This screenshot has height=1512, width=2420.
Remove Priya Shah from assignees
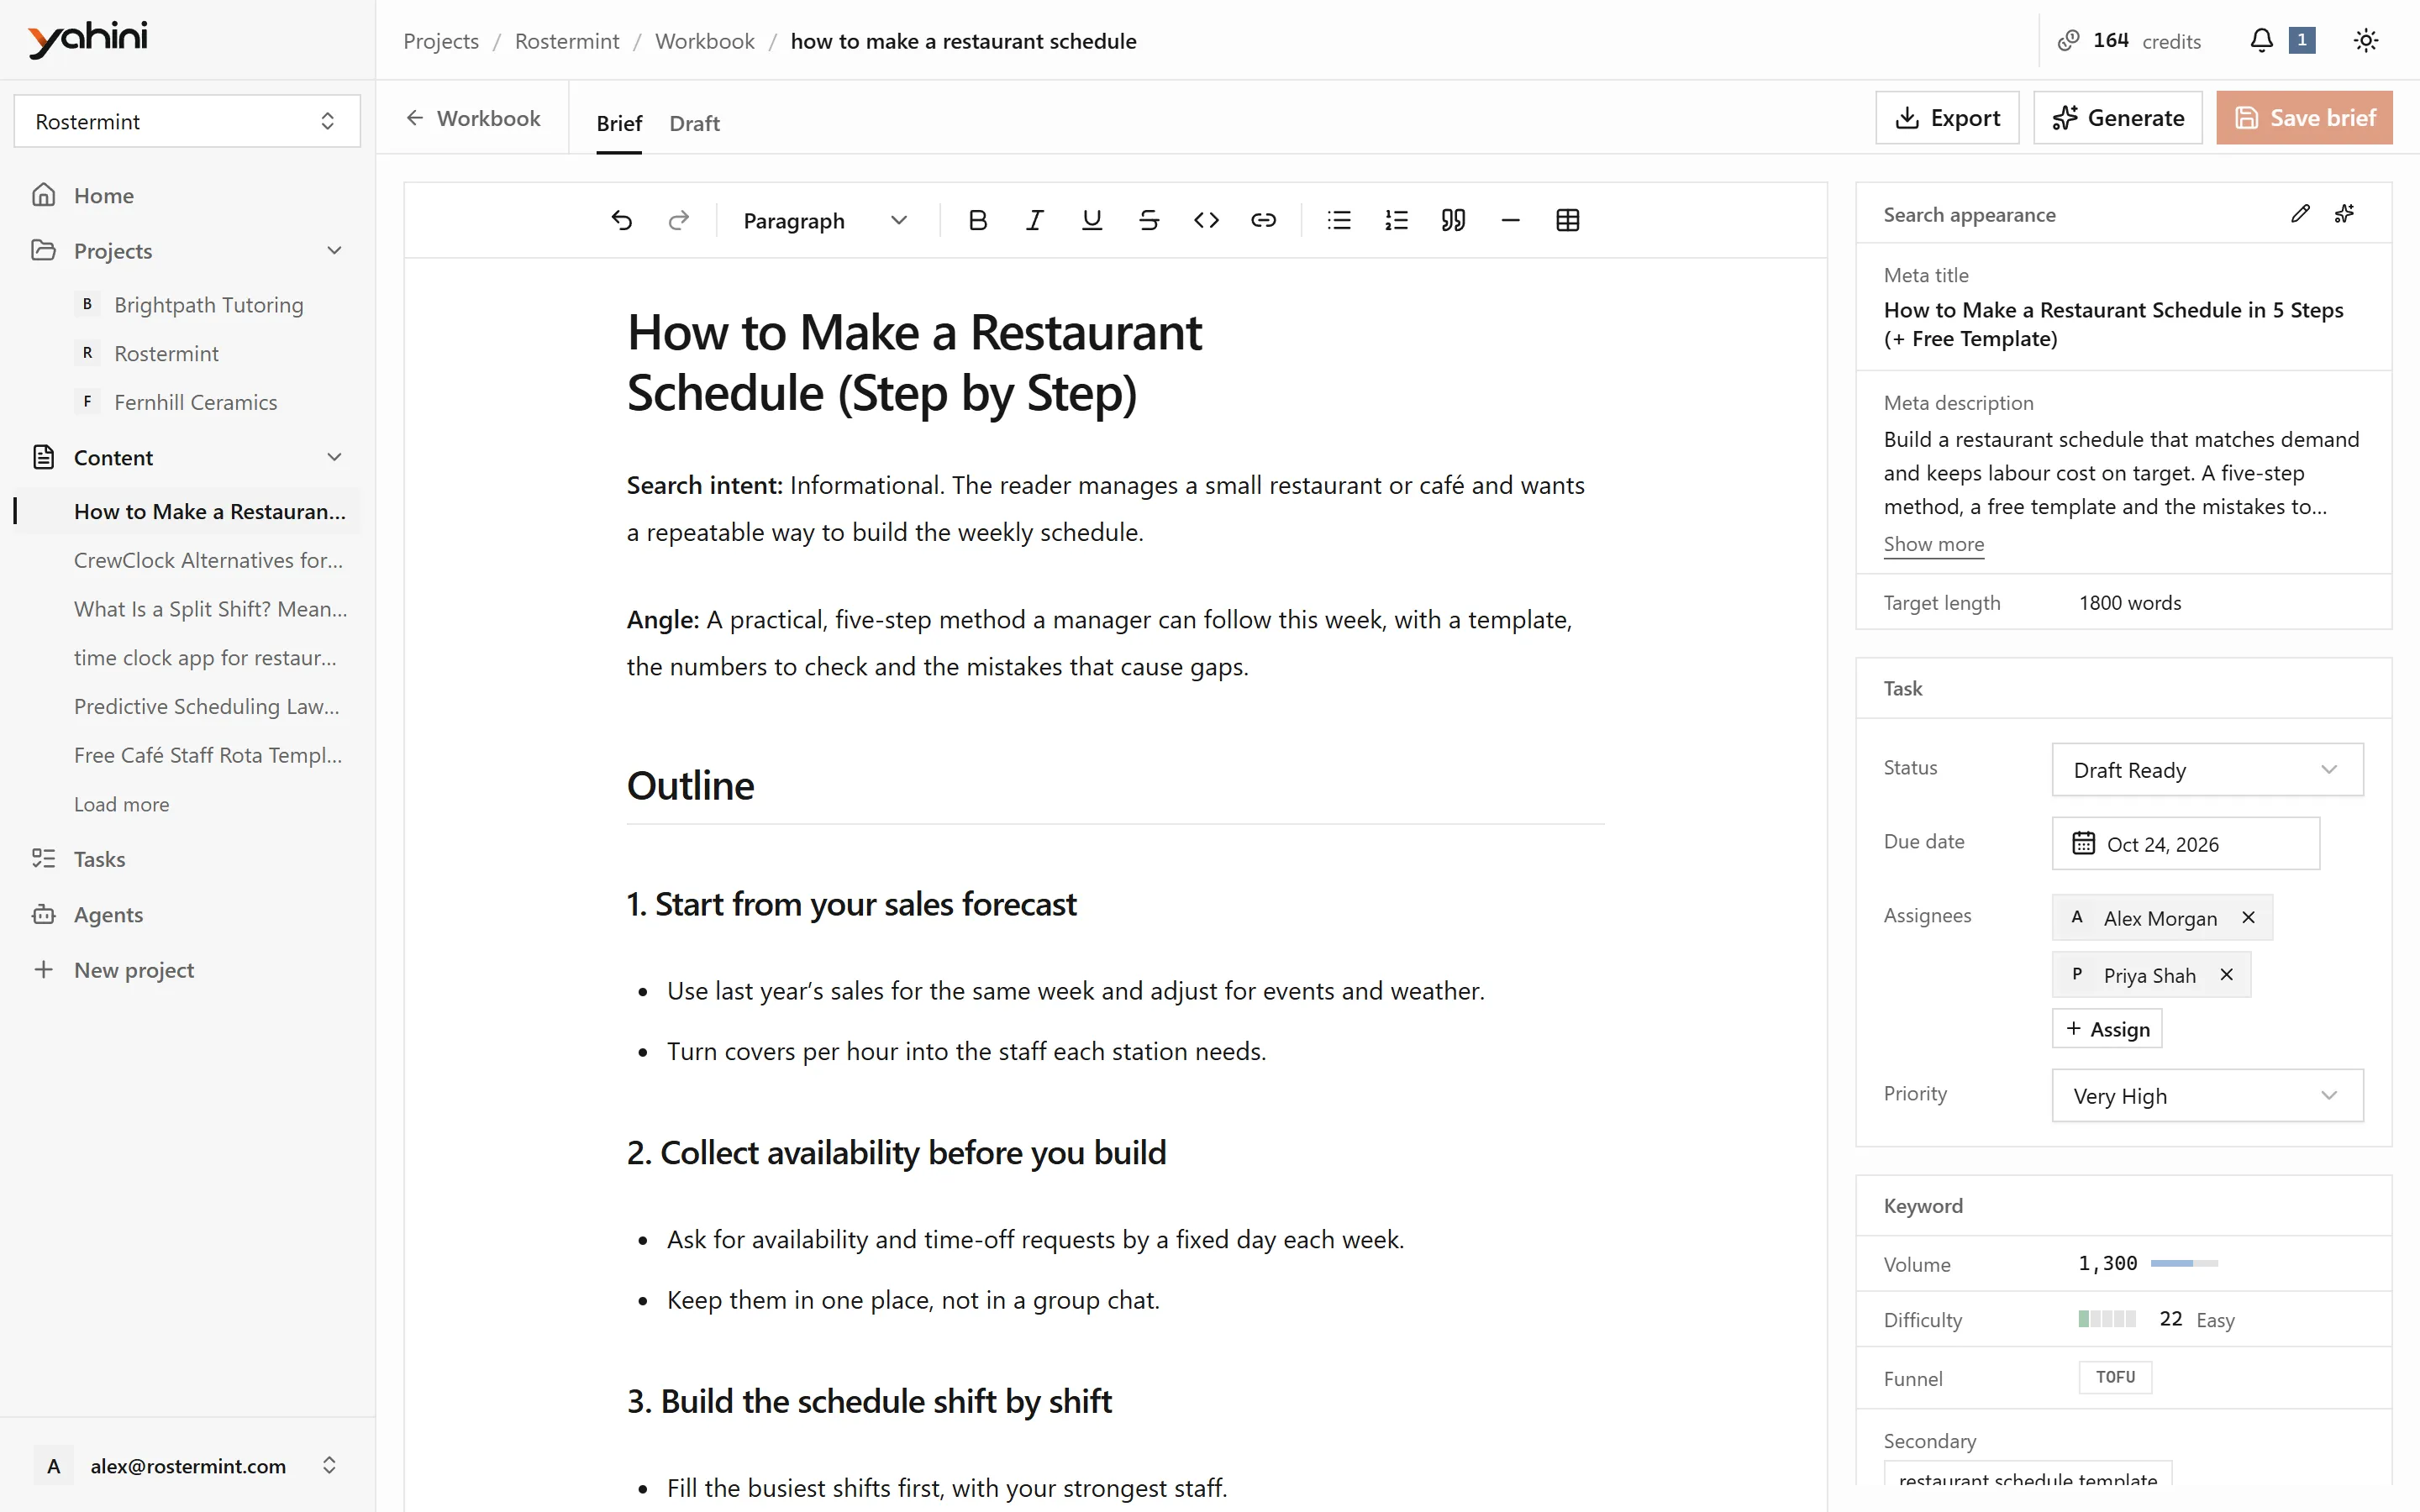coord(2226,974)
